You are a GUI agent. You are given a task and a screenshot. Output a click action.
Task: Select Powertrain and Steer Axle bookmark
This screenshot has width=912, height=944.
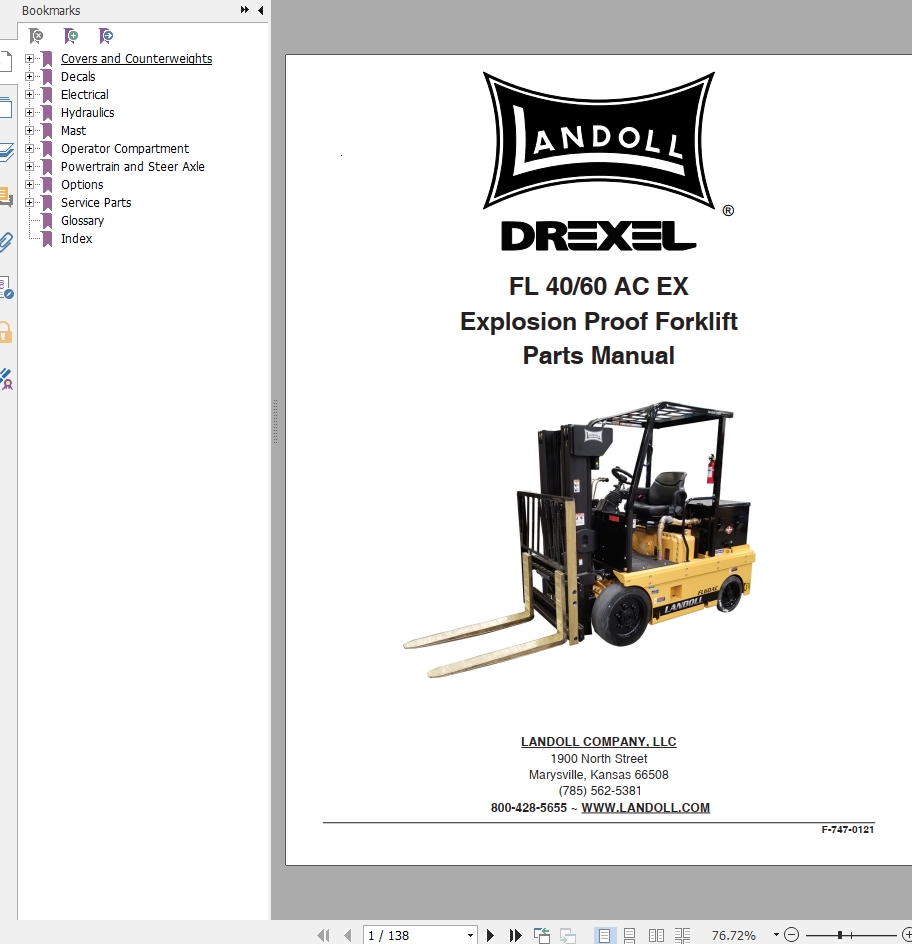132,167
